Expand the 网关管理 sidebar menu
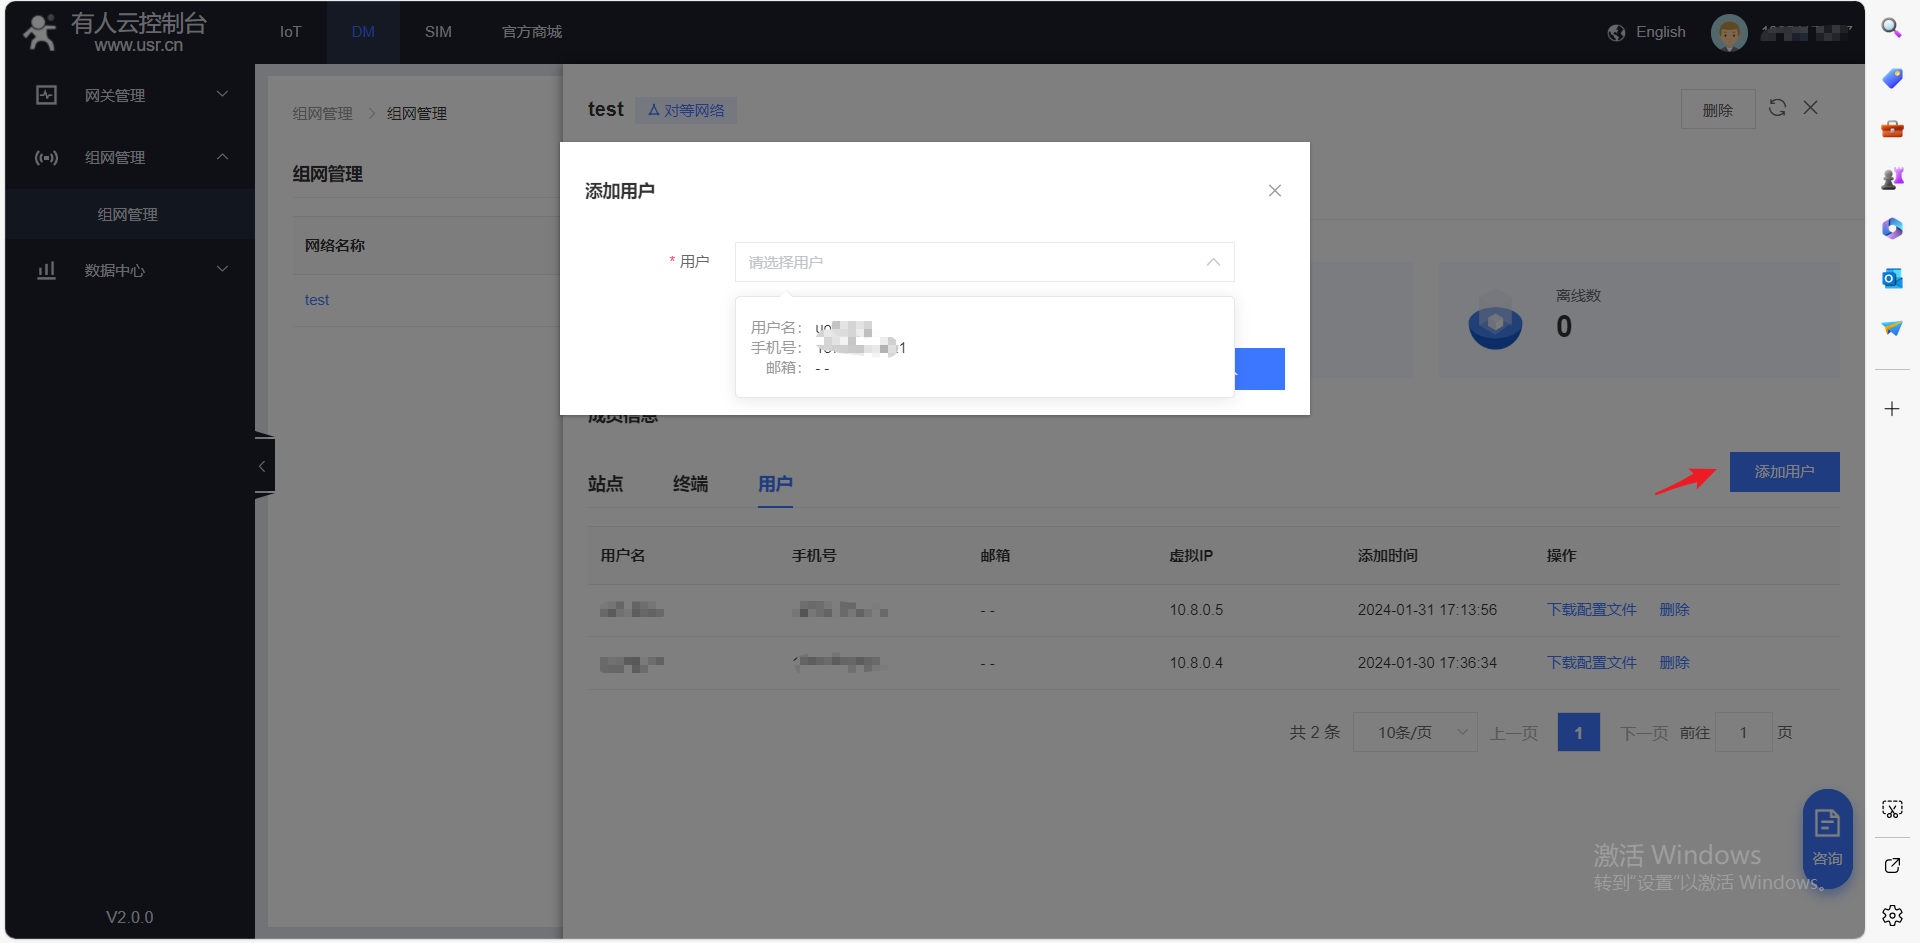The image size is (1920, 943). pyautogui.click(x=130, y=95)
